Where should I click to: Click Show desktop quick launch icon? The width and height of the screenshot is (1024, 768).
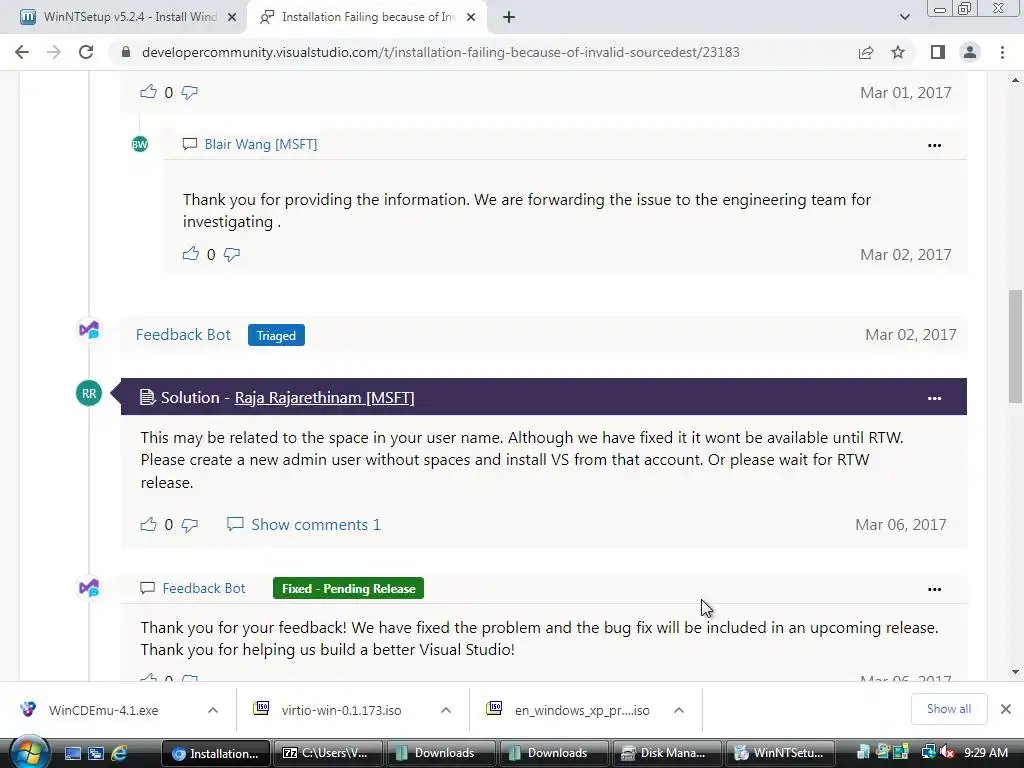click(x=73, y=754)
